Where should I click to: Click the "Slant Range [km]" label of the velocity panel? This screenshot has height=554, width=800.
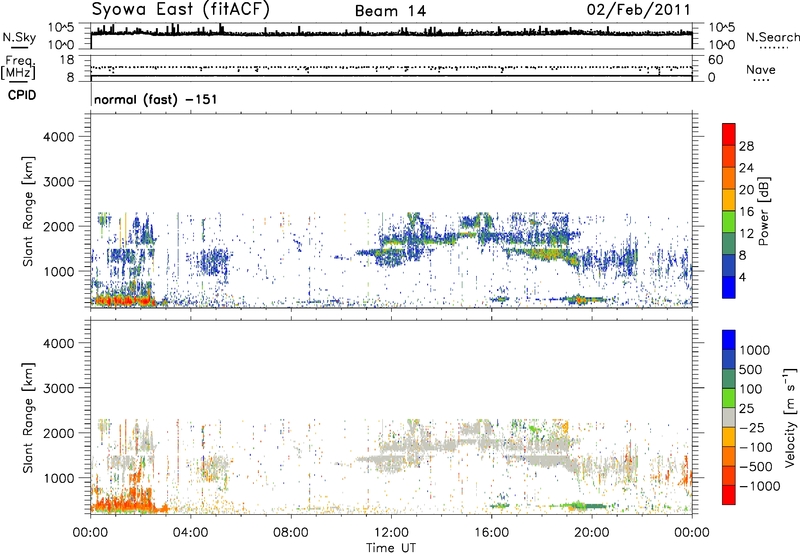pos(28,417)
